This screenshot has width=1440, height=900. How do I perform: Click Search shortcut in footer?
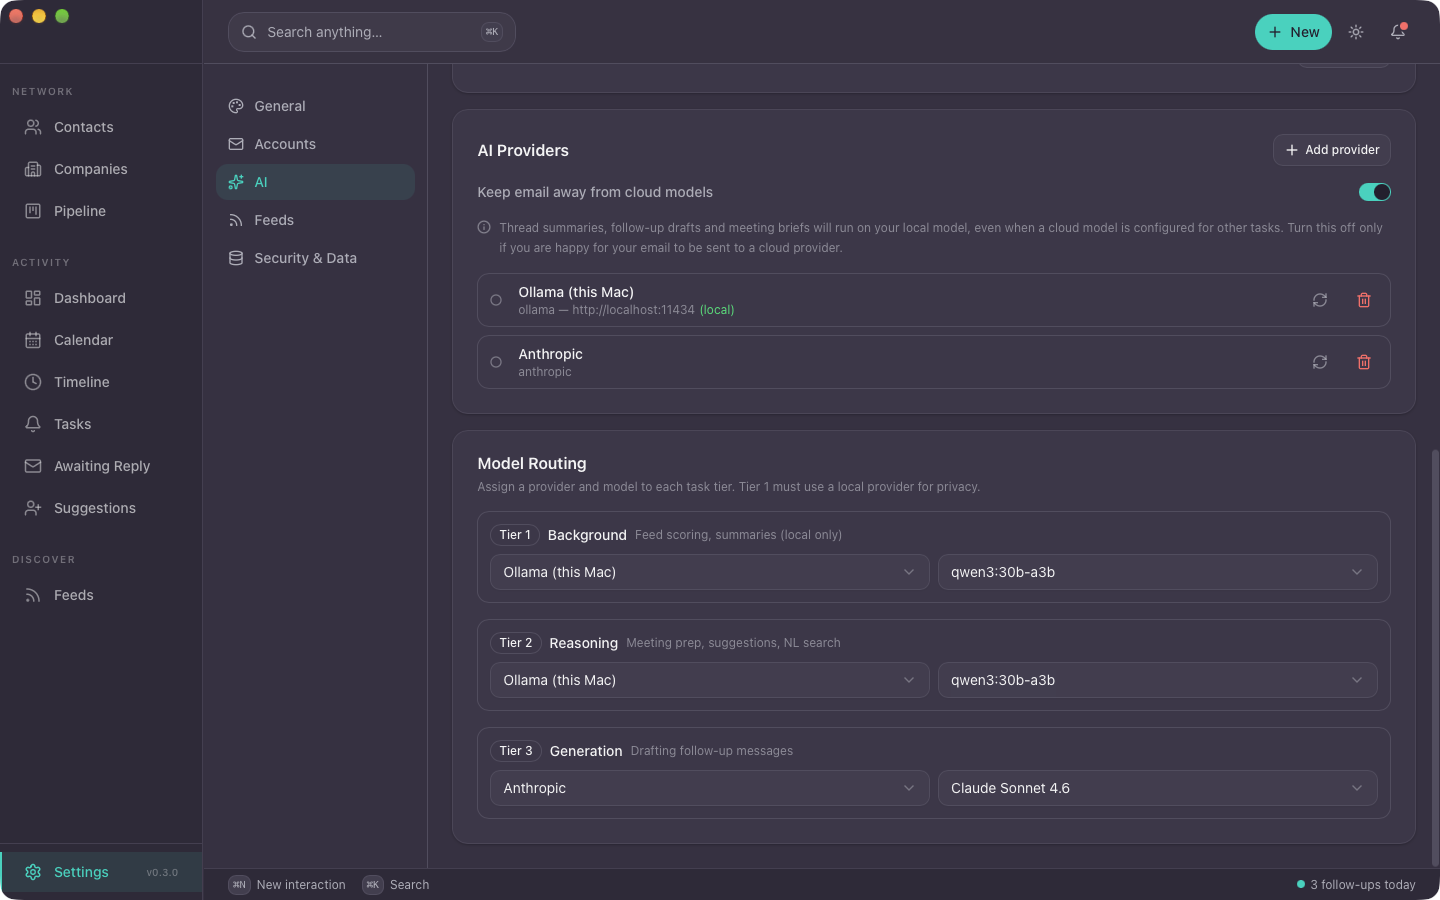coord(396,885)
